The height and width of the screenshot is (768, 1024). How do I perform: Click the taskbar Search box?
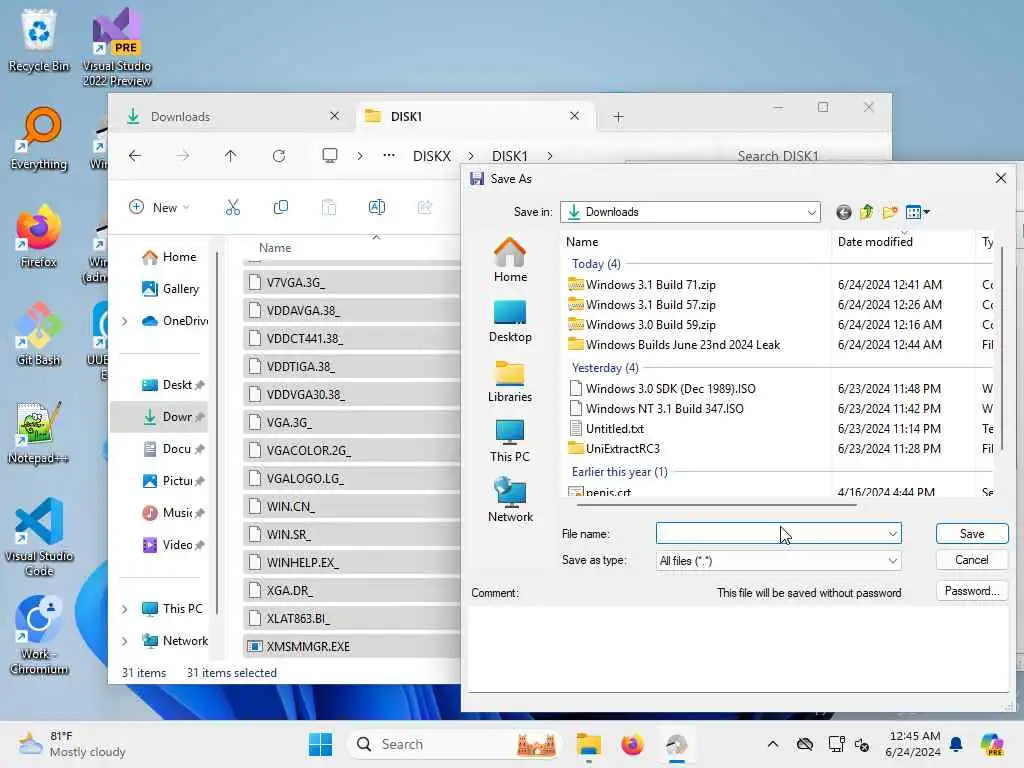tap(455, 744)
